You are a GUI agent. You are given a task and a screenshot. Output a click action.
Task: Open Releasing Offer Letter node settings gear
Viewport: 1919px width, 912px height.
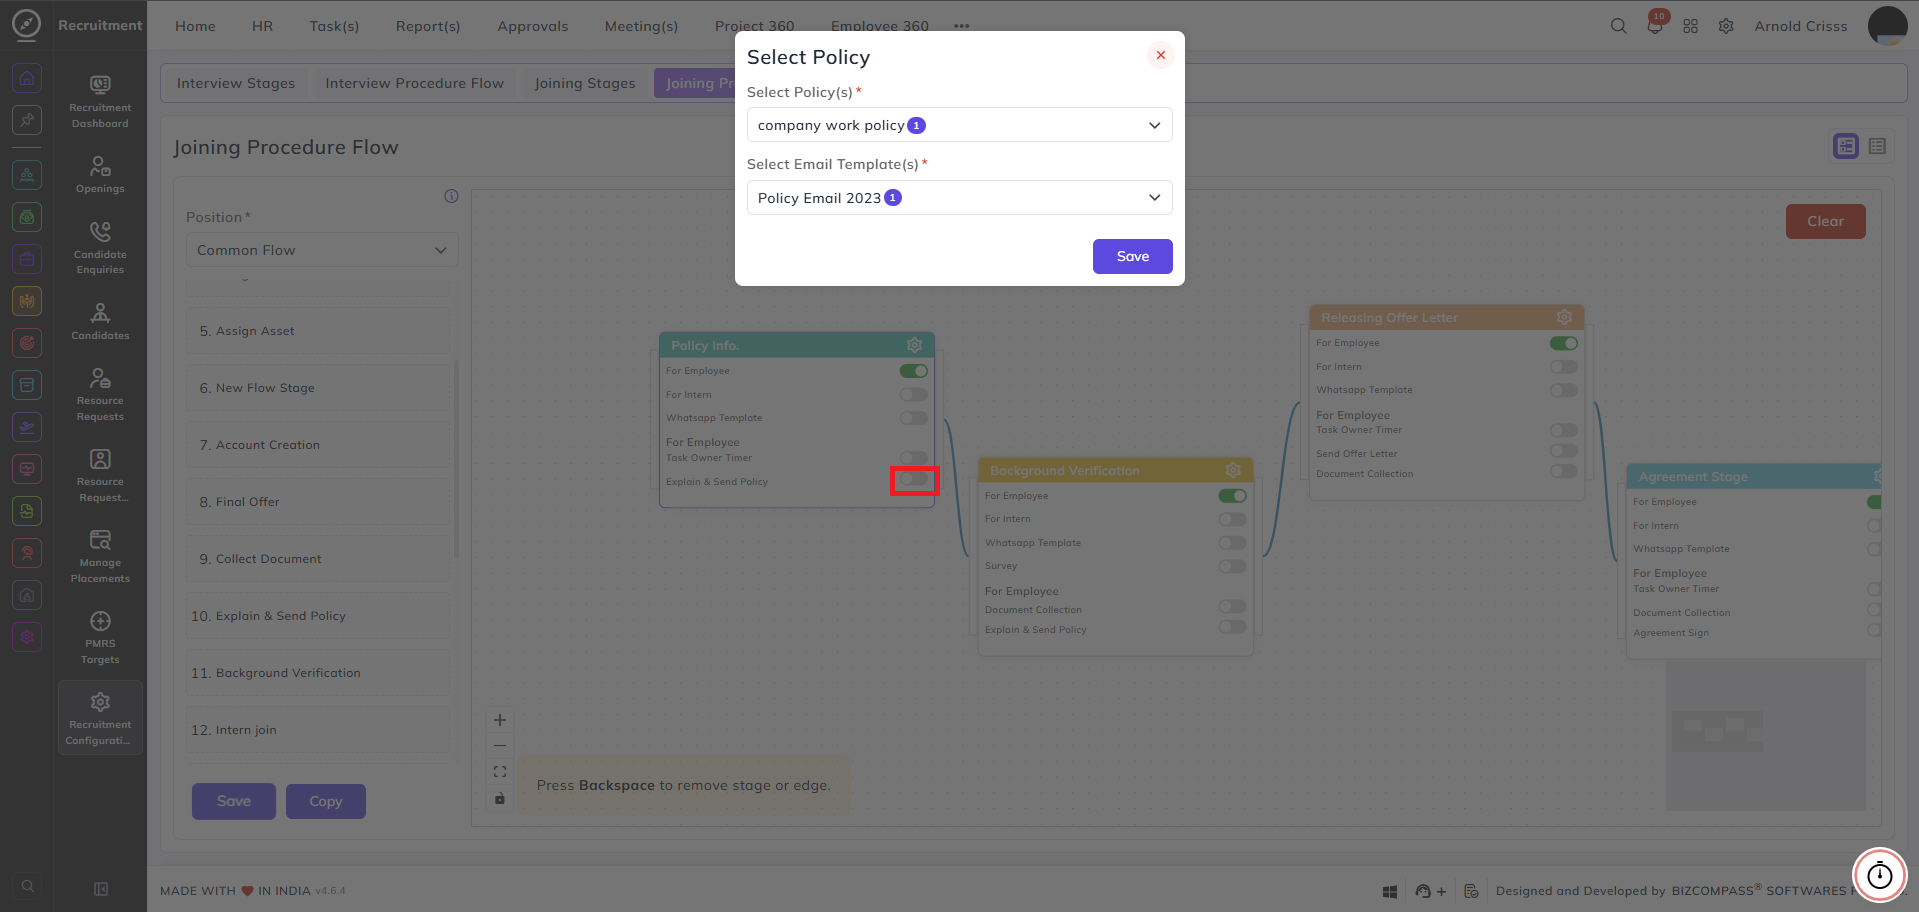1564,317
